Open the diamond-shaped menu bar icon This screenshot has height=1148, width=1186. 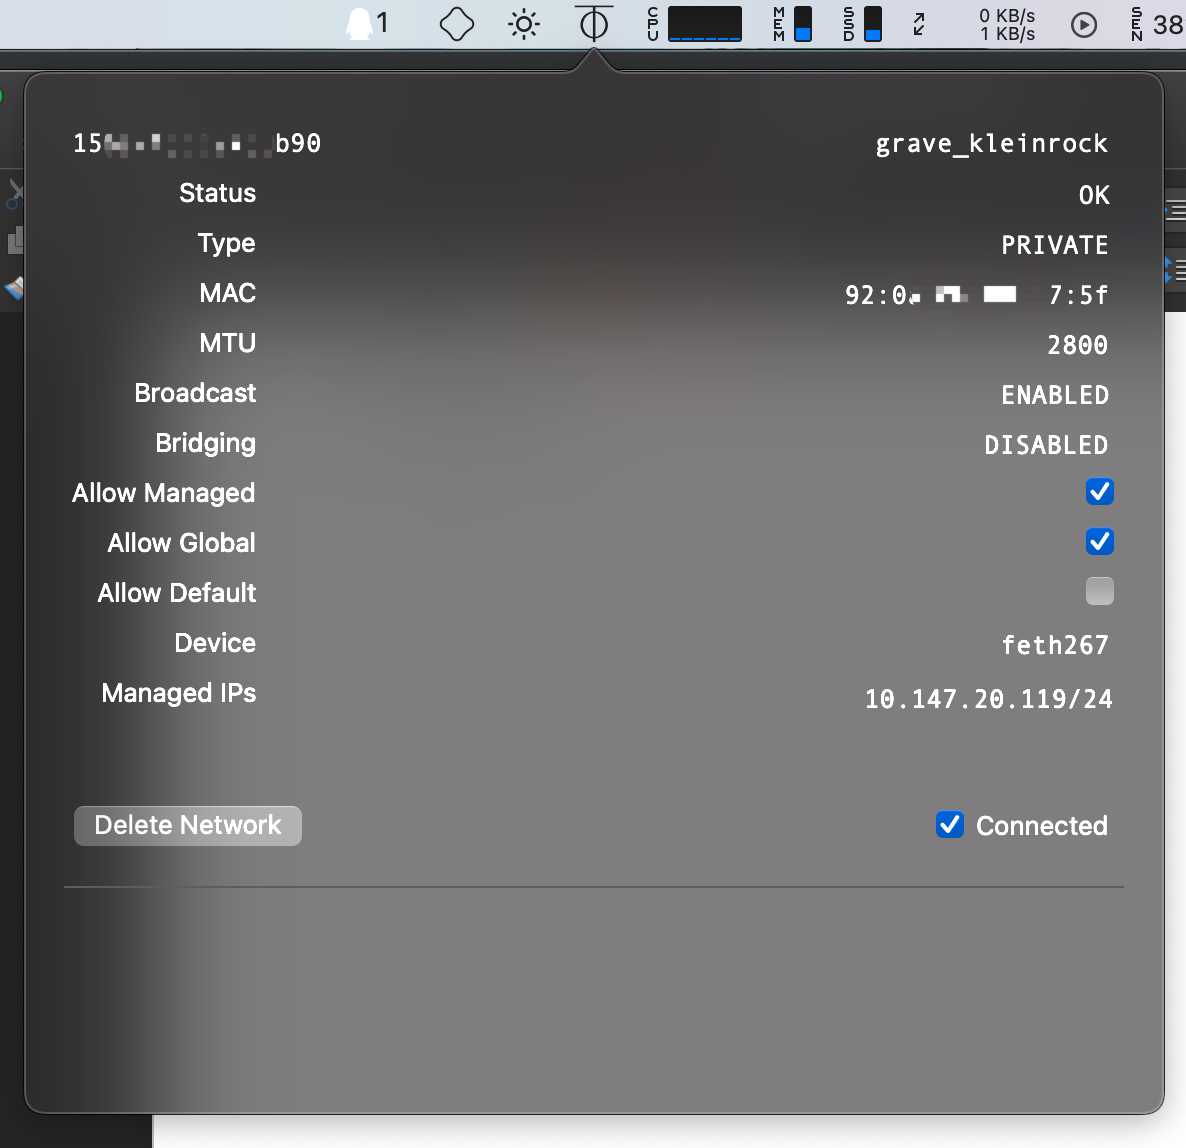click(457, 24)
